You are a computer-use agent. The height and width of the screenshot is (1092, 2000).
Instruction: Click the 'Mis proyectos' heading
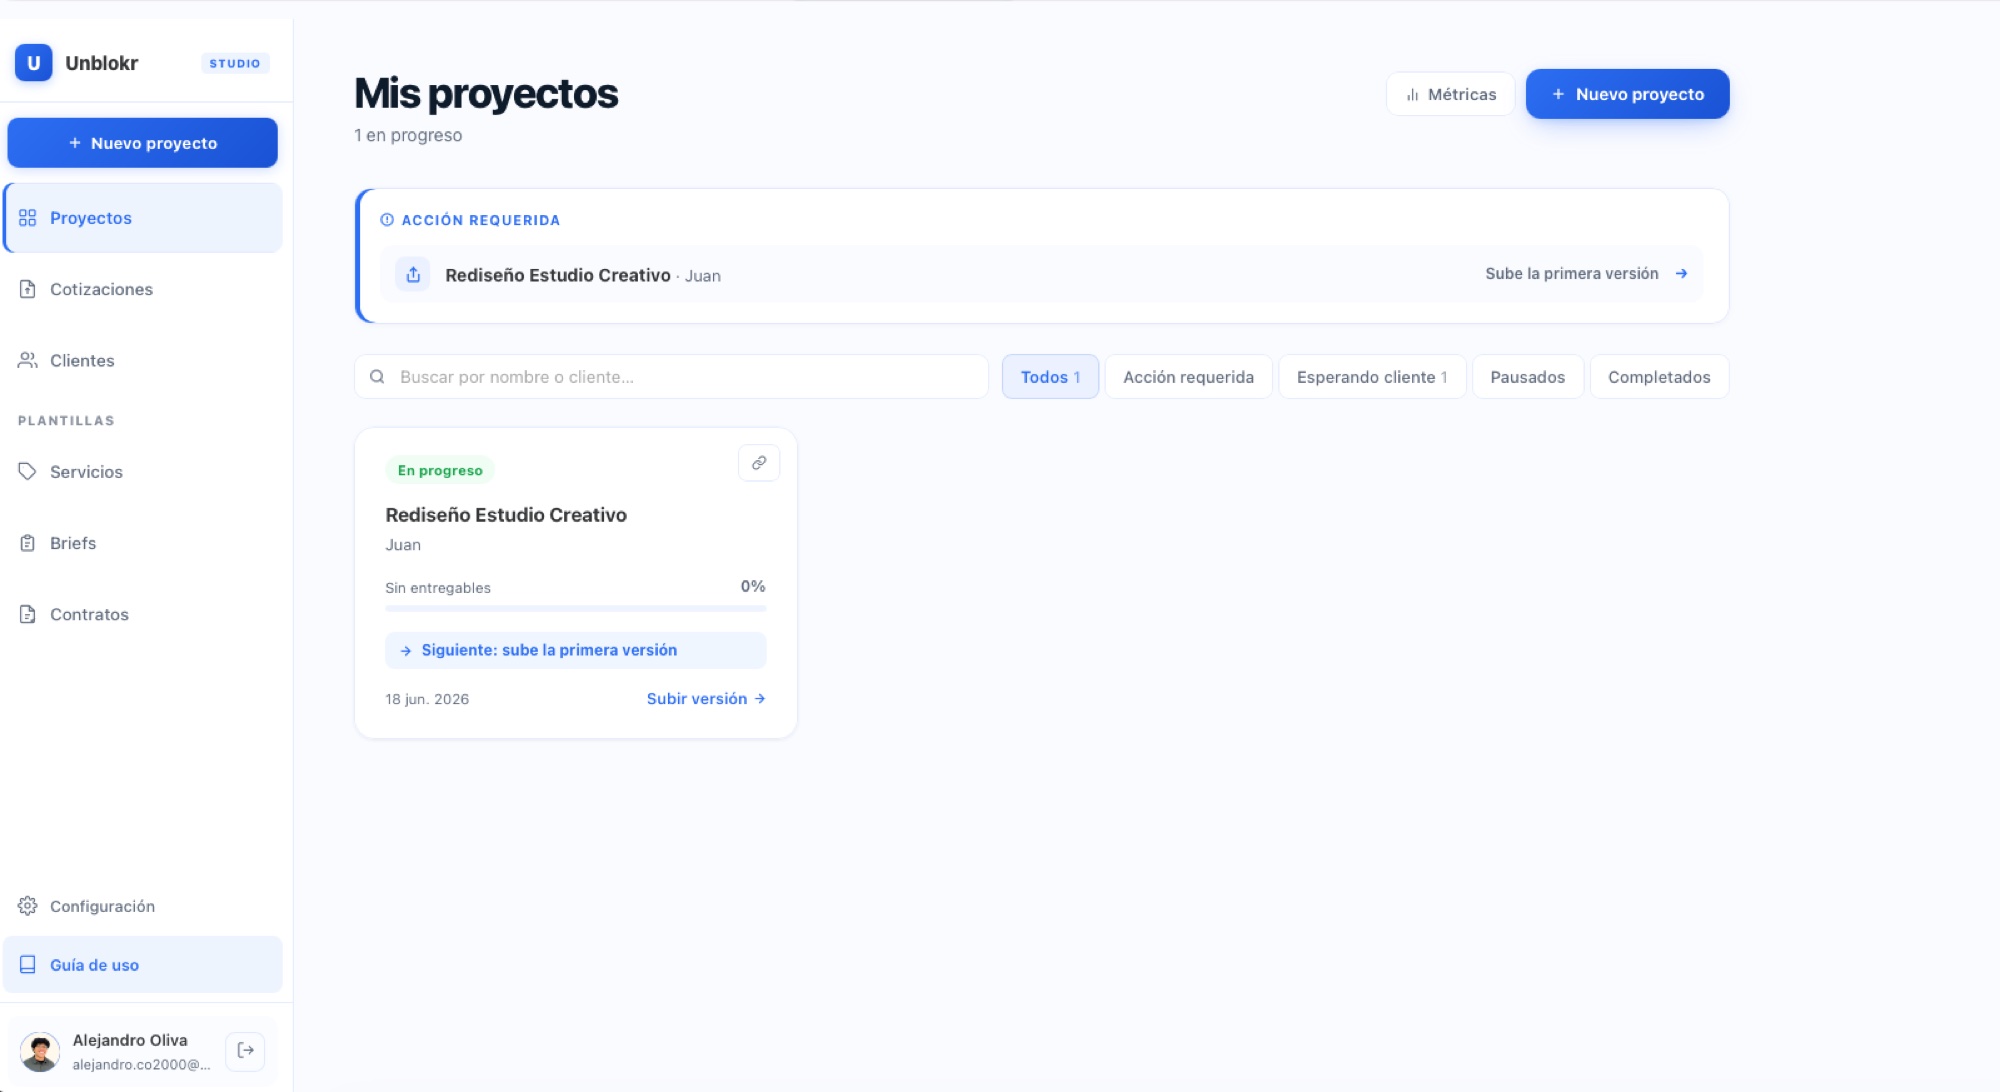pos(486,94)
